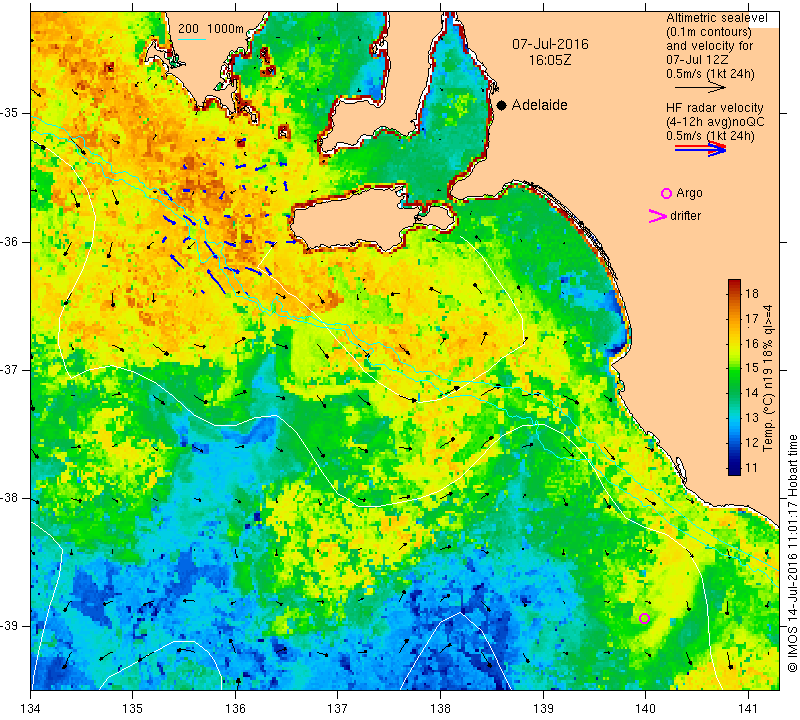Viewport: 800px width, 720px height.
Task: Click the 'HF radar velocity' legend title
Action: click(x=714, y=108)
